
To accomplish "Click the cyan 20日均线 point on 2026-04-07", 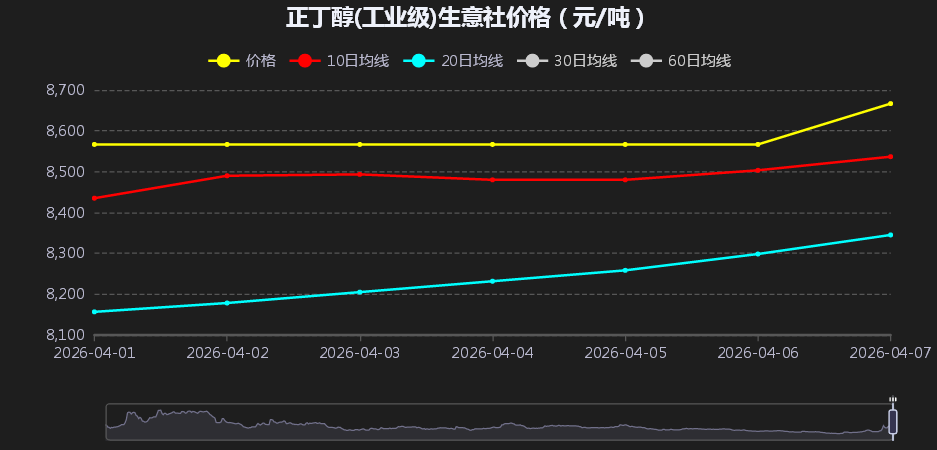I will [x=890, y=235].
